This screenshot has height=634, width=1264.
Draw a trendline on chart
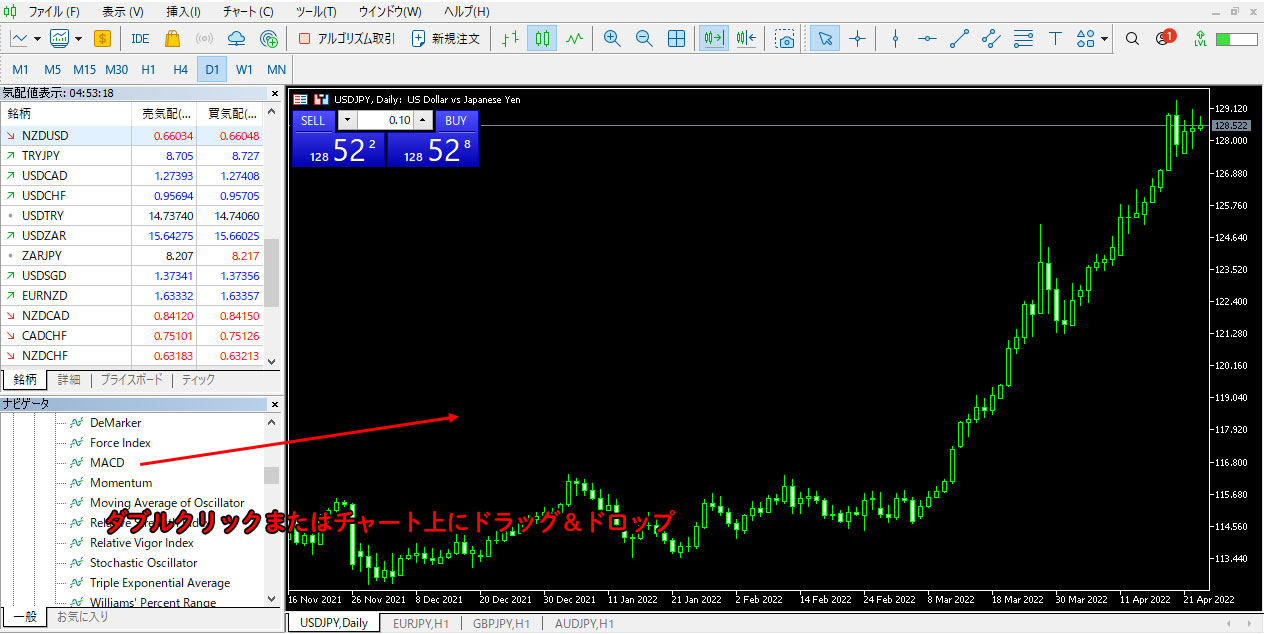tap(959, 38)
